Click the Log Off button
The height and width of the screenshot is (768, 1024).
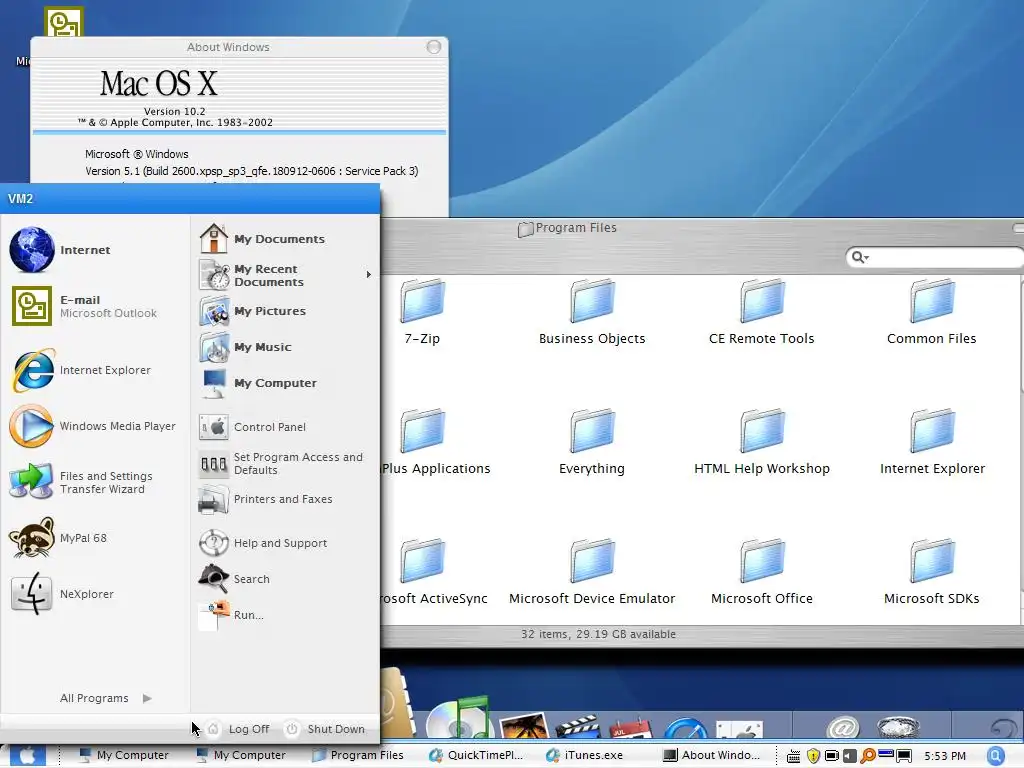pos(239,729)
